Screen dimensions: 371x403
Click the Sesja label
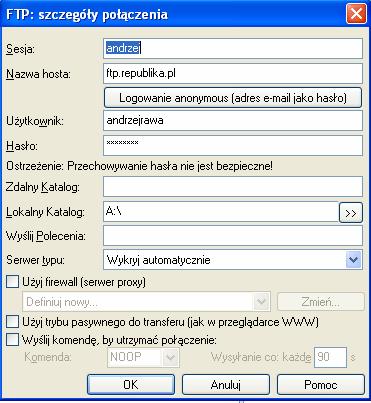(x=20, y=49)
